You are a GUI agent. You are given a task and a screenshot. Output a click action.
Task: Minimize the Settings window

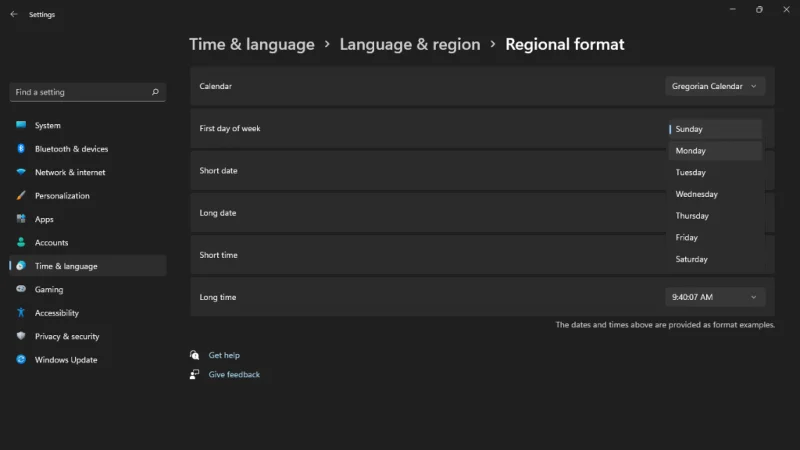pyautogui.click(x=733, y=9)
